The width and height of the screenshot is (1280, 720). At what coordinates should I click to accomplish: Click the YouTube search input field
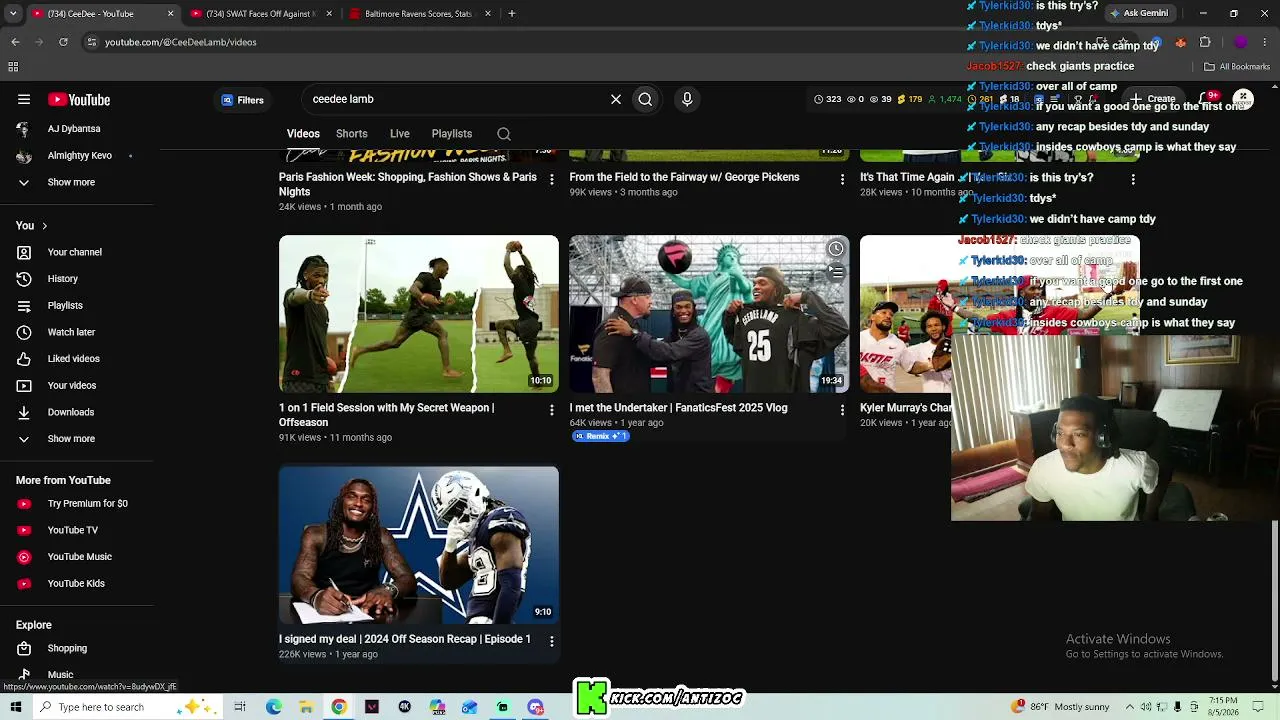tap(455, 99)
